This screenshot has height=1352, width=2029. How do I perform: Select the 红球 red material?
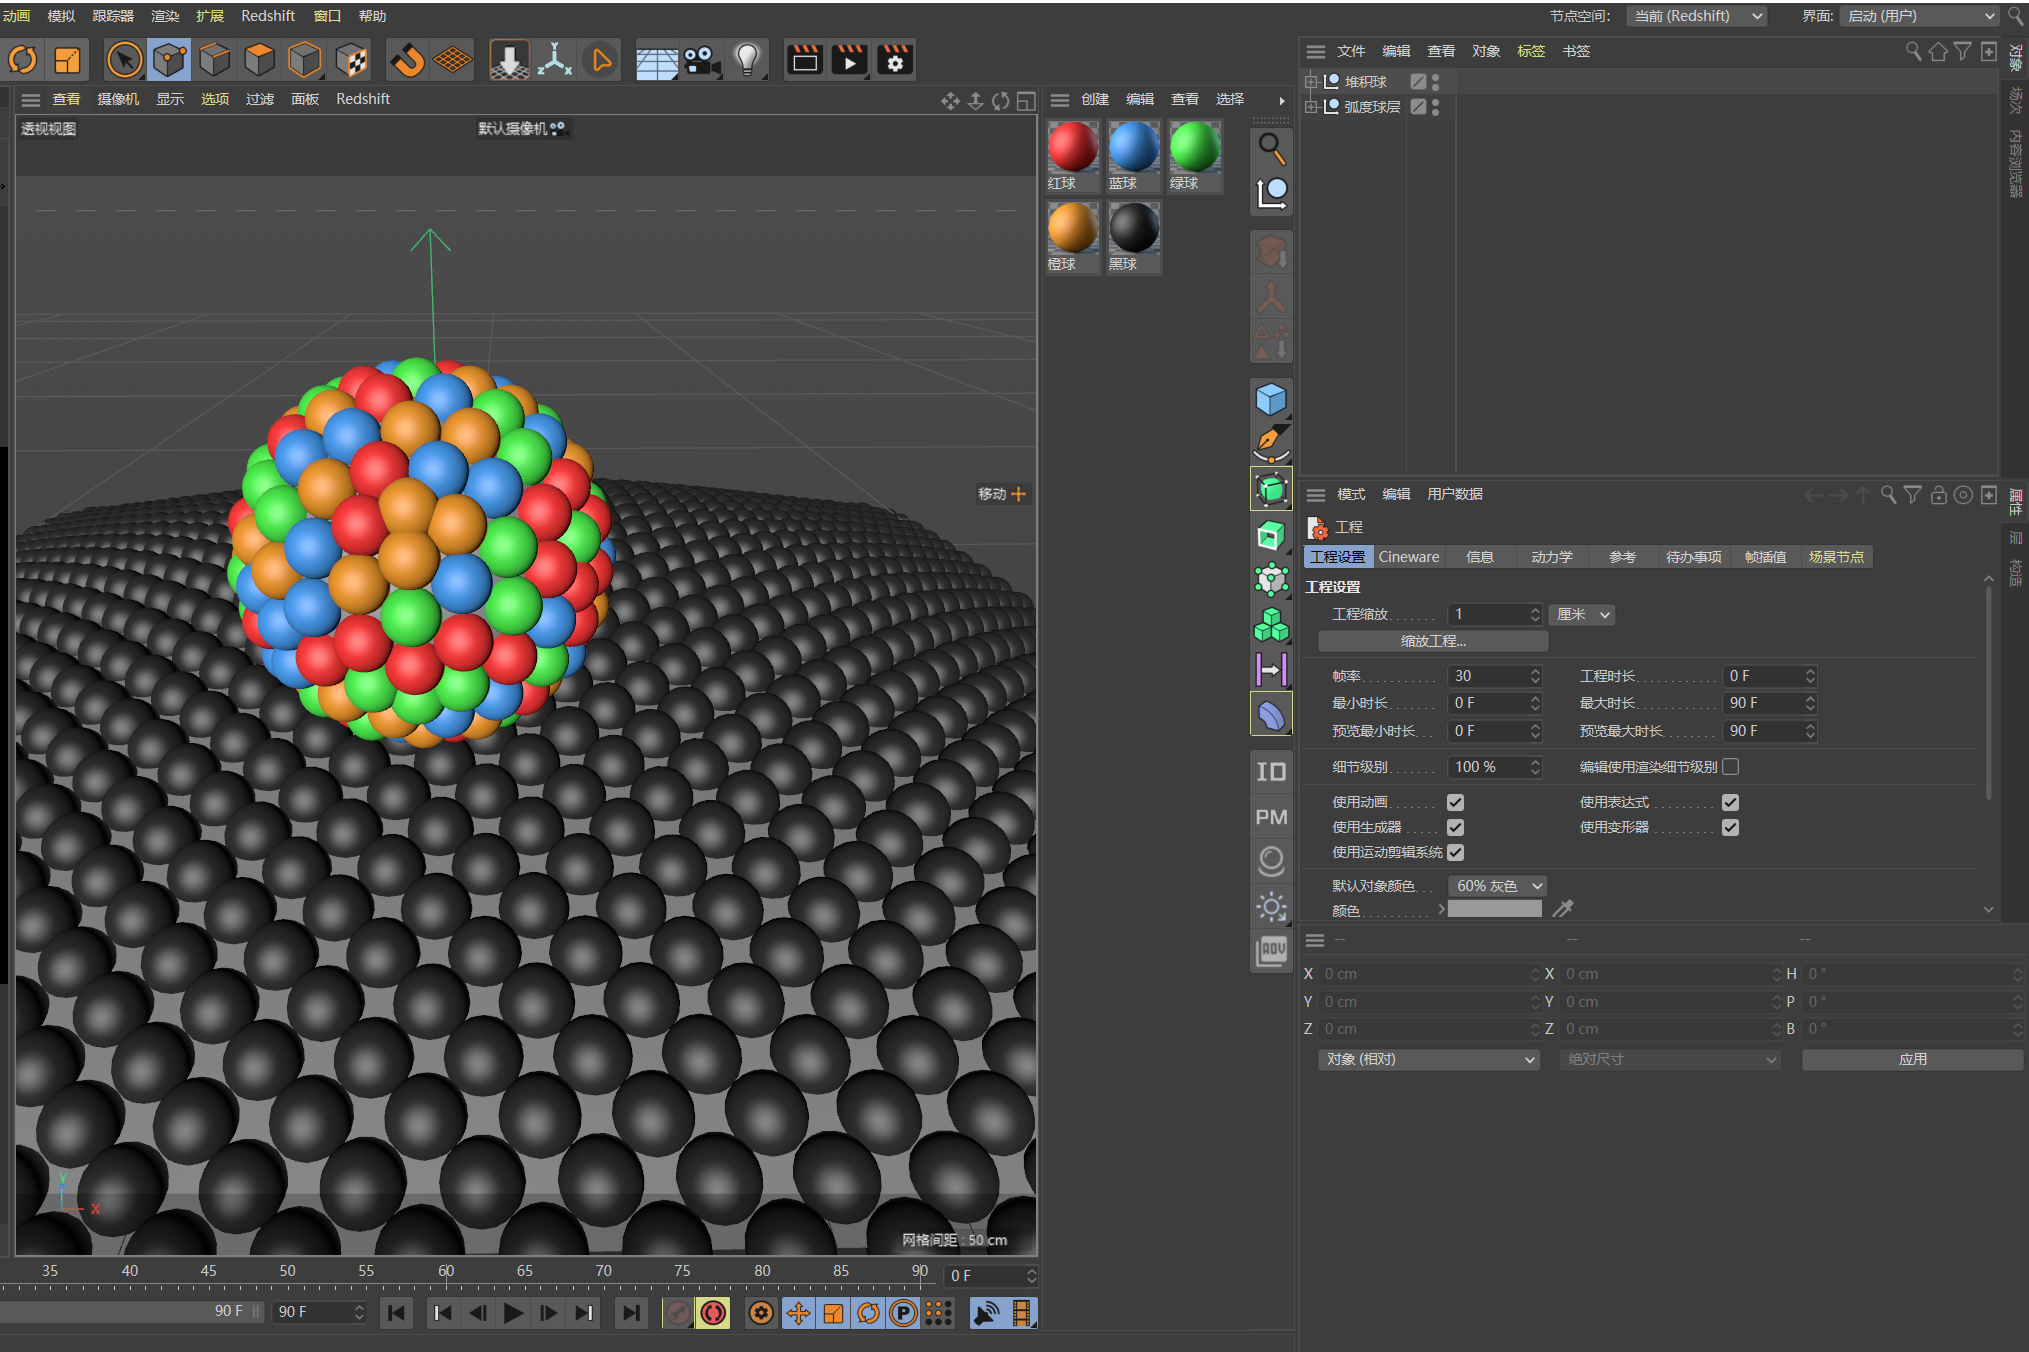1073,155
